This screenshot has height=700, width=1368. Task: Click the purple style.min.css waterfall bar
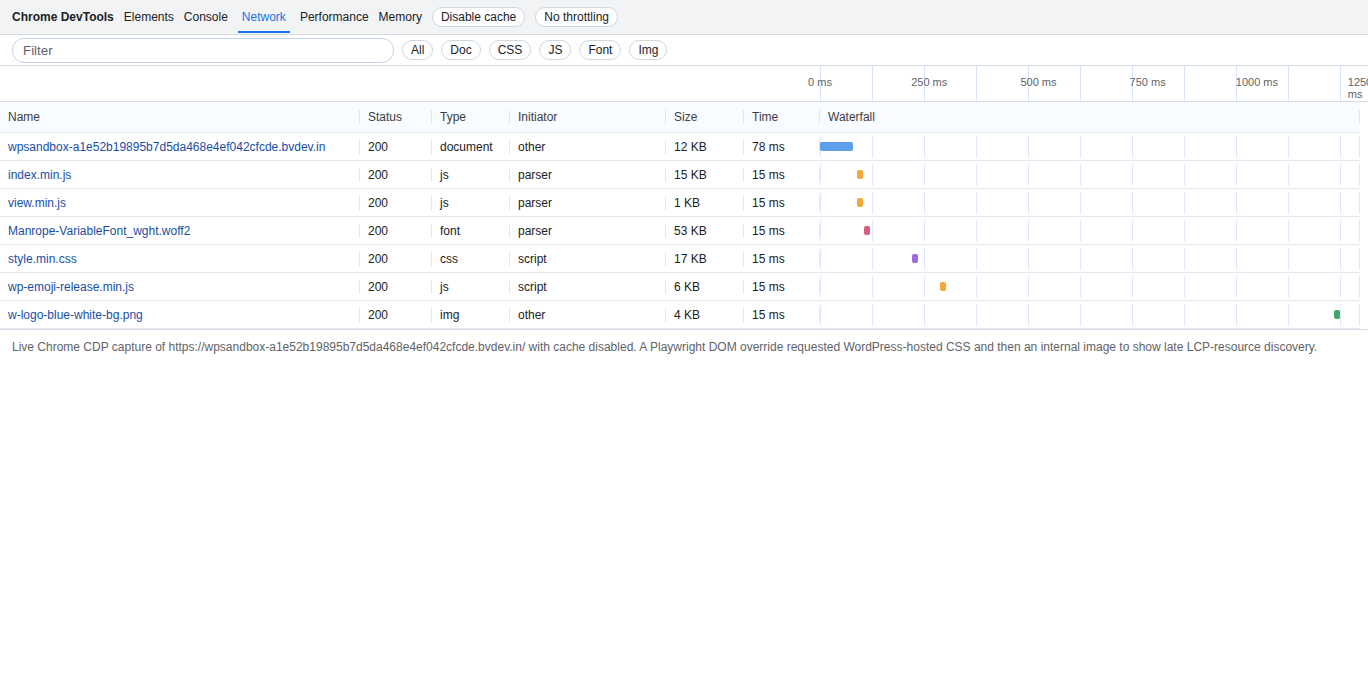915,259
